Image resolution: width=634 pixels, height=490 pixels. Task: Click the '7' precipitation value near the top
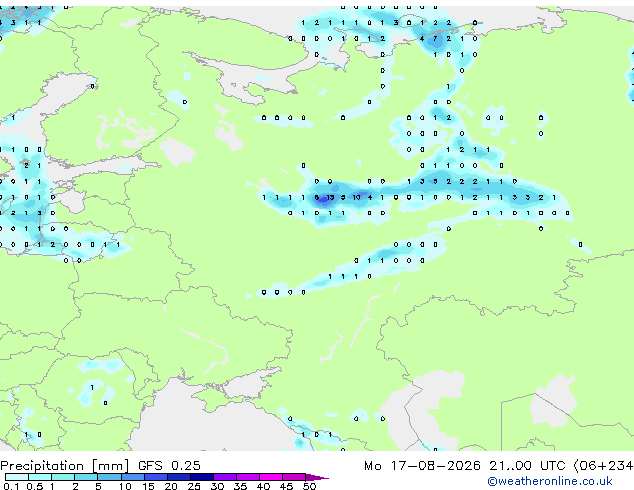435,39
